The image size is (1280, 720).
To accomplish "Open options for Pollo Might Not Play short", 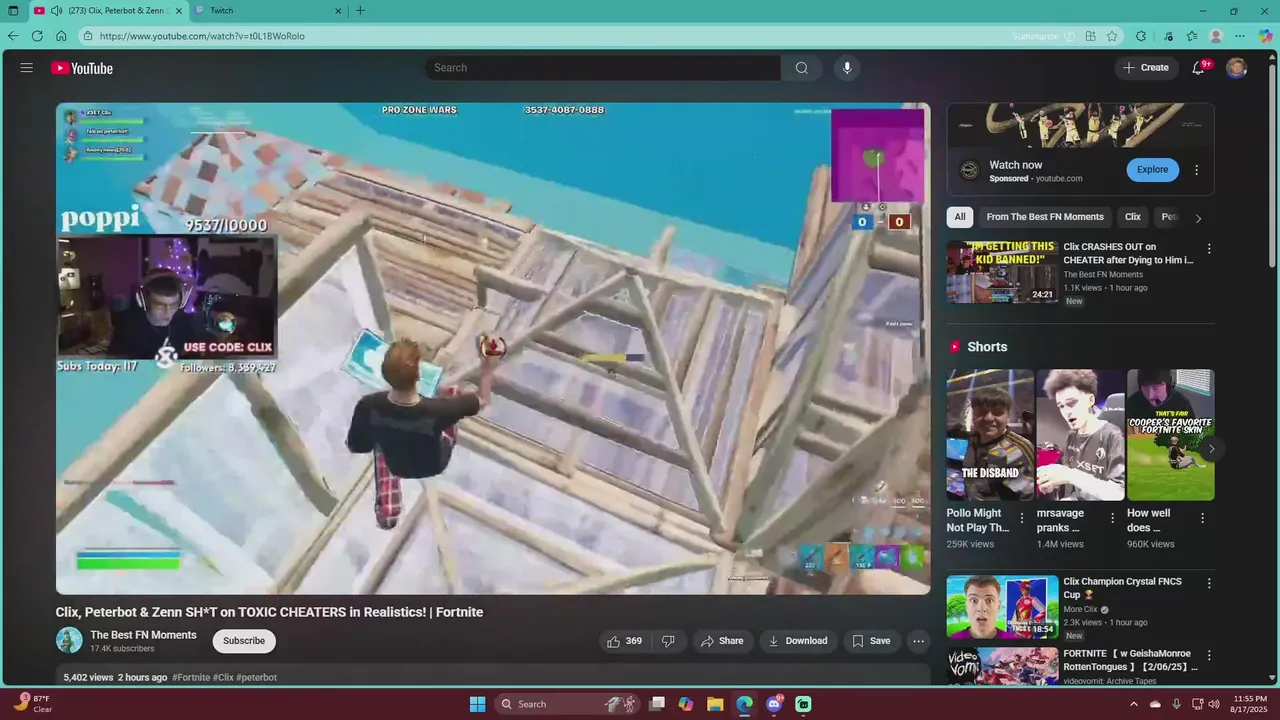I will coord(1022,518).
